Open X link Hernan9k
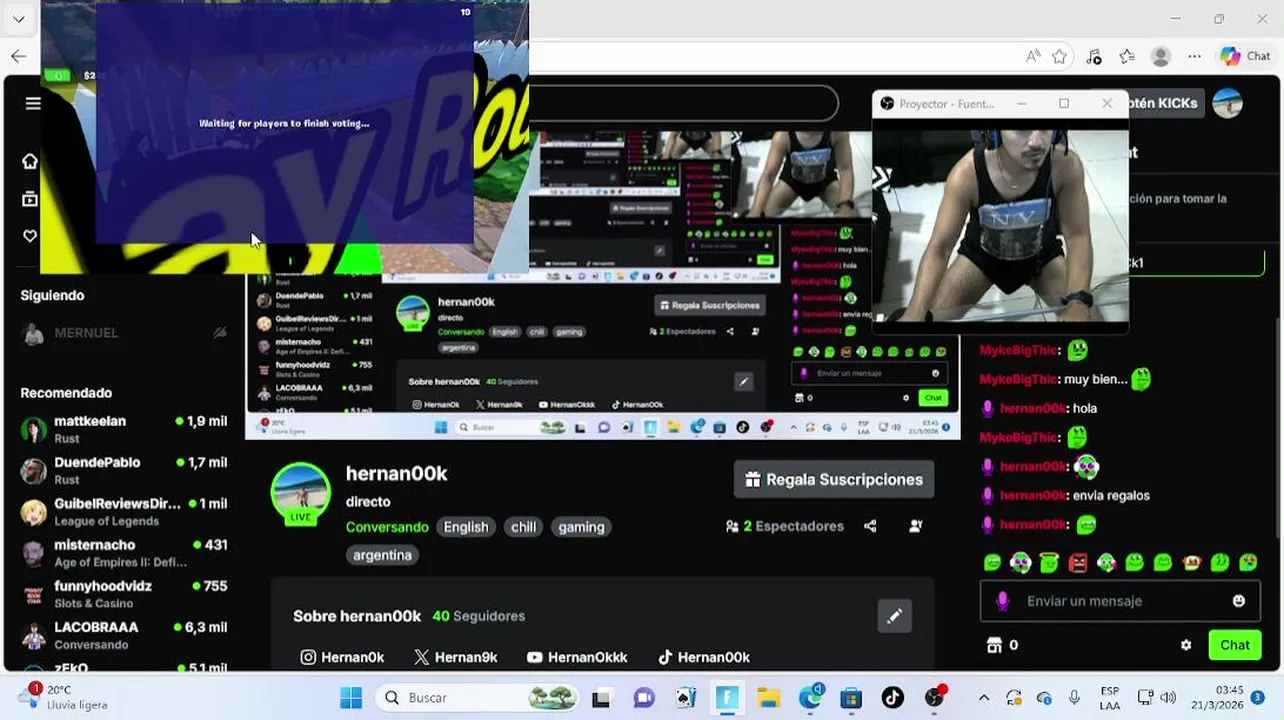 (x=456, y=657)
